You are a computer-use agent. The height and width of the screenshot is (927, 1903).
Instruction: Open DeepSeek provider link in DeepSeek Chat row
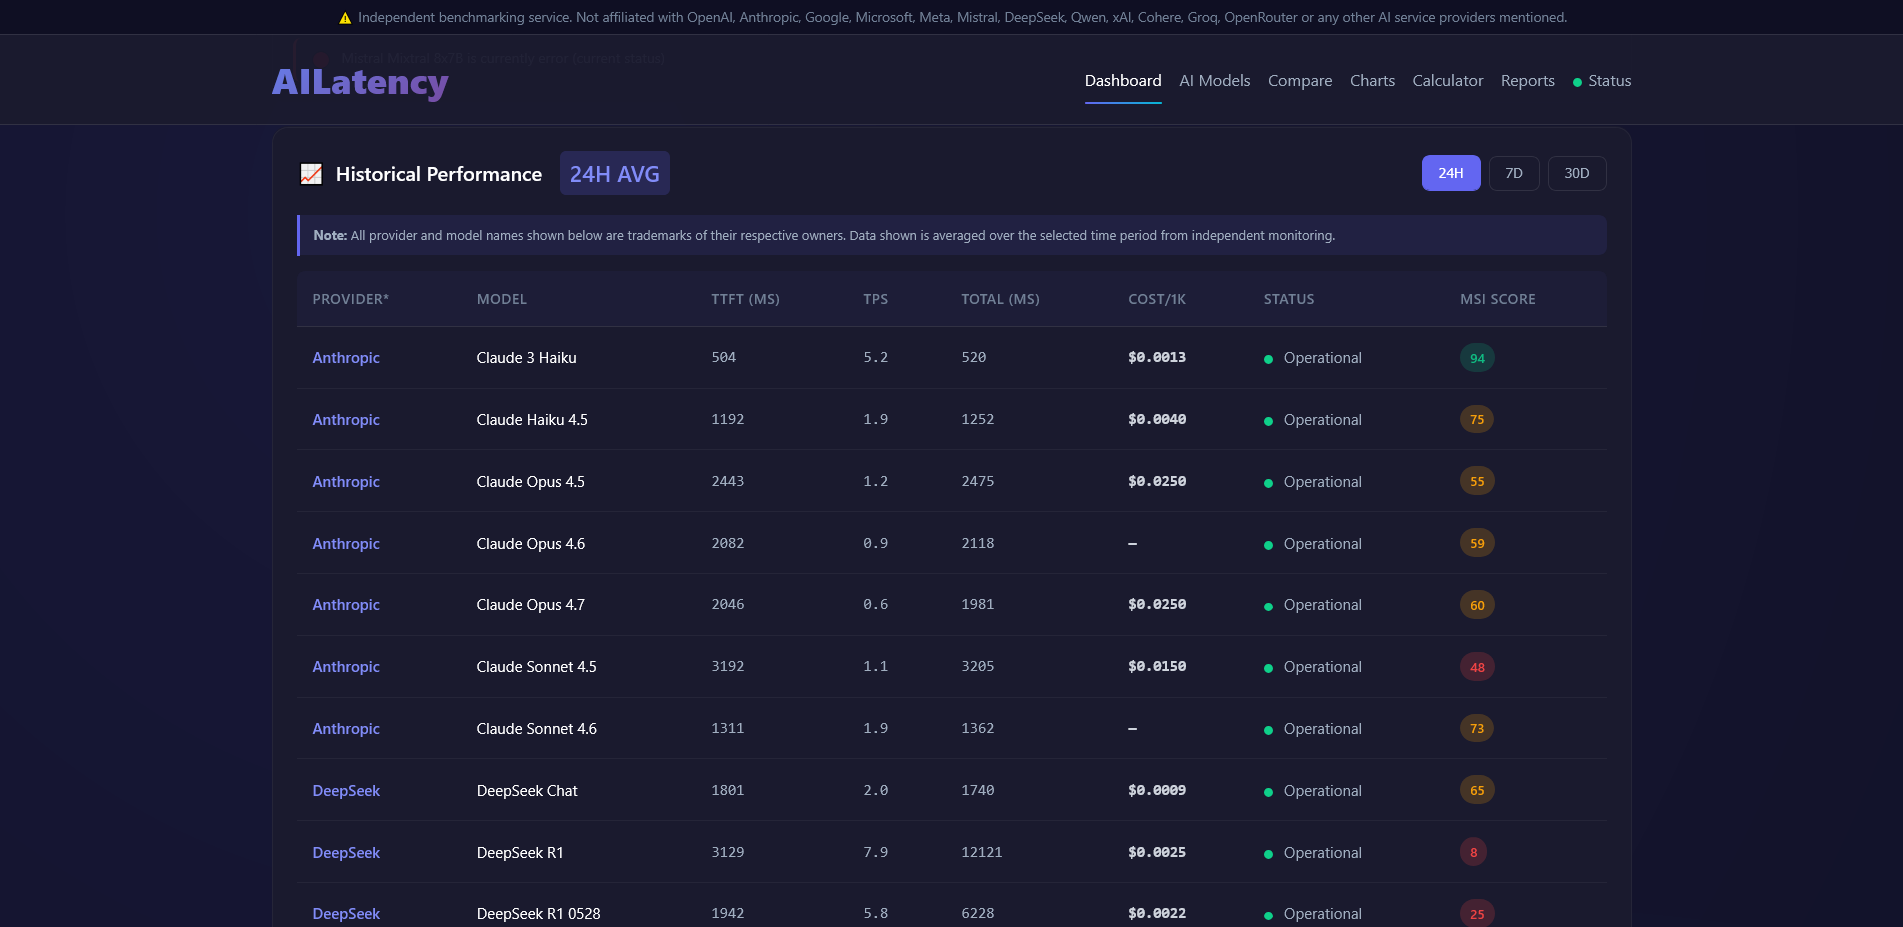pyautogui.click(x=346, y=791)
